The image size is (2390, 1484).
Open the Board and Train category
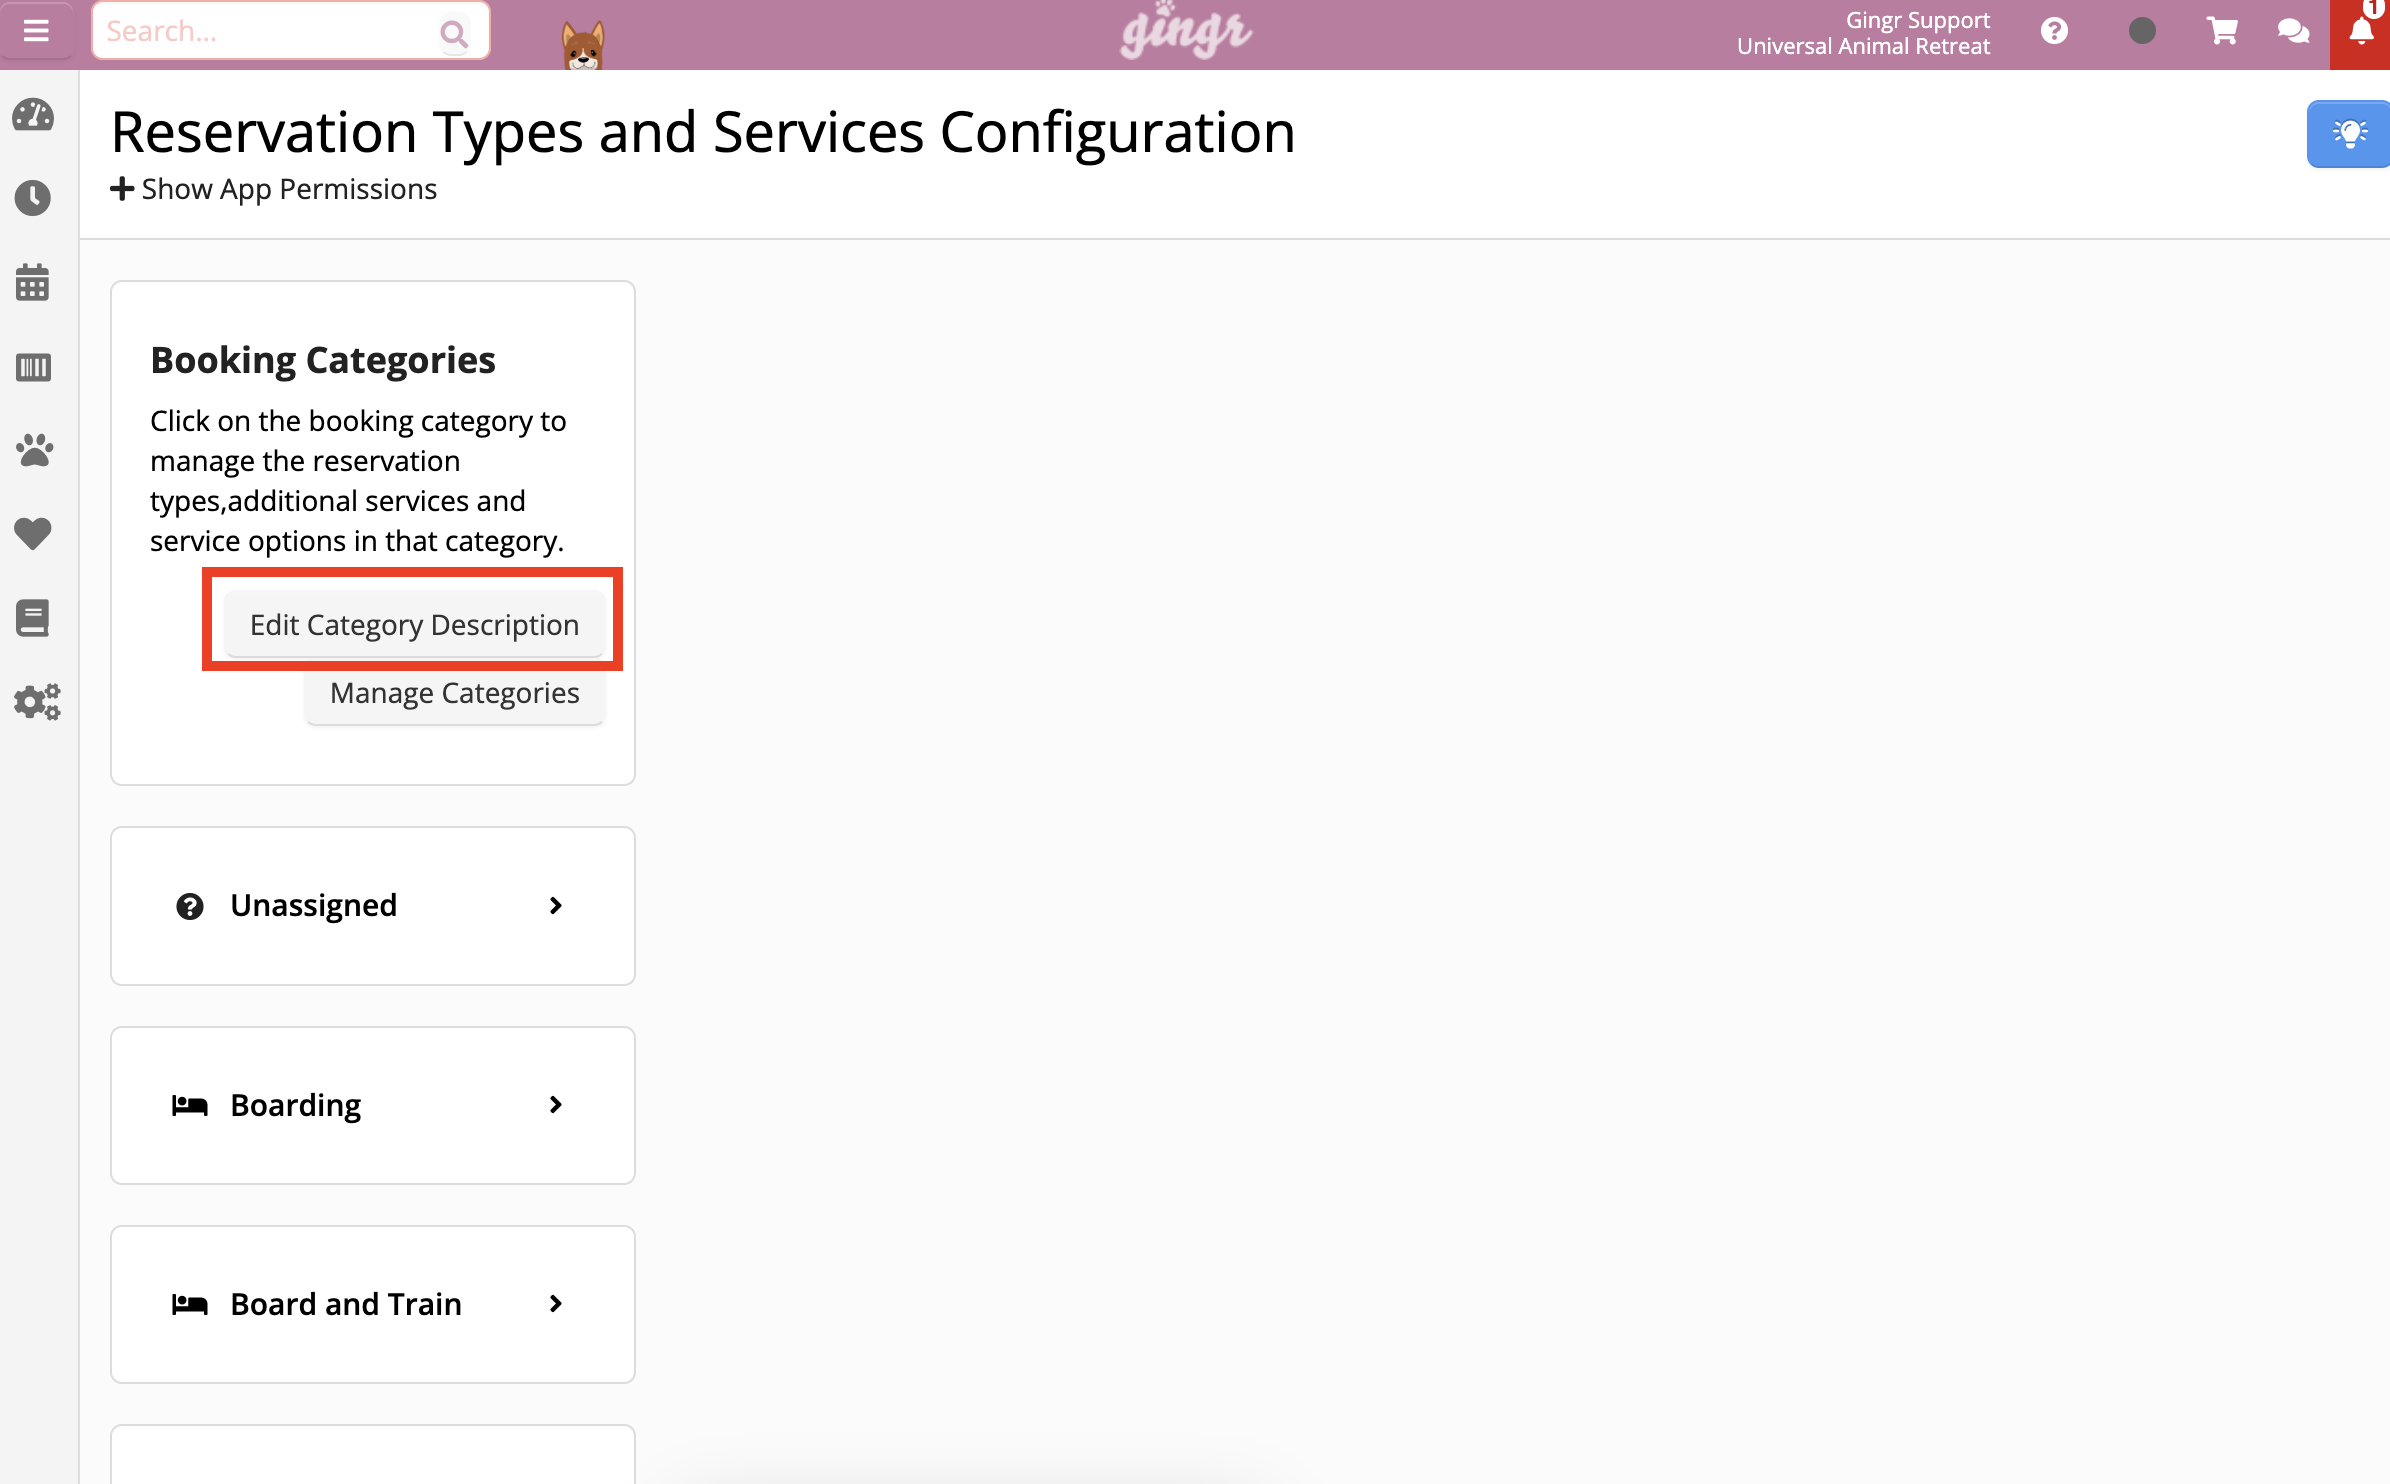point(373,1304)
